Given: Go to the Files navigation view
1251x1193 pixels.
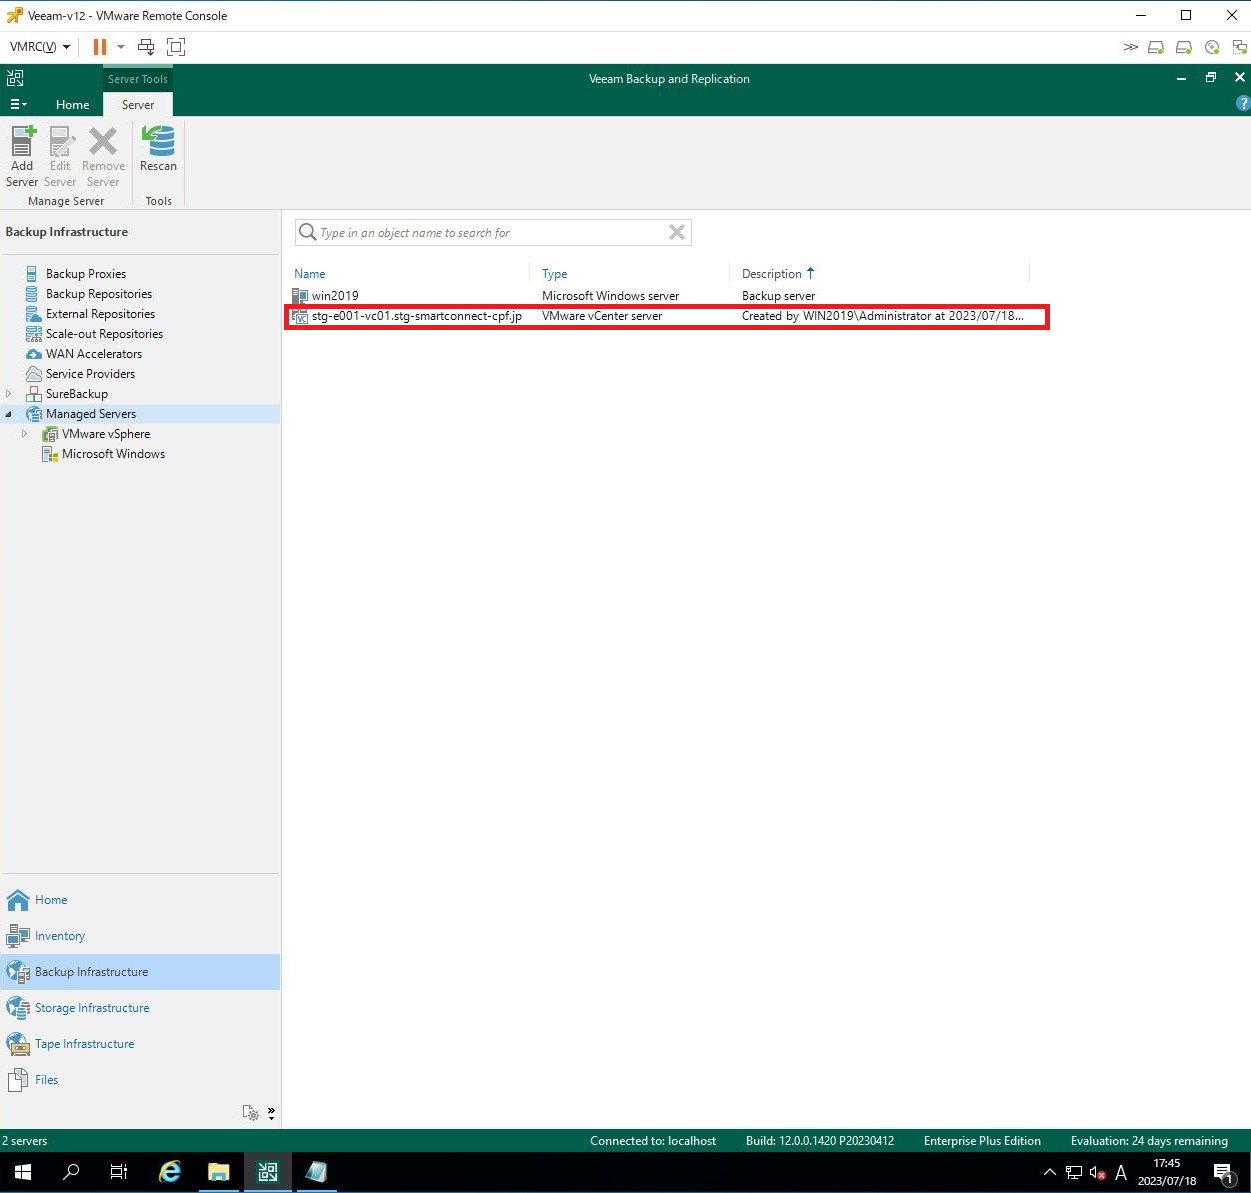Looking at the screenshot, I should tap(140, 1080).
